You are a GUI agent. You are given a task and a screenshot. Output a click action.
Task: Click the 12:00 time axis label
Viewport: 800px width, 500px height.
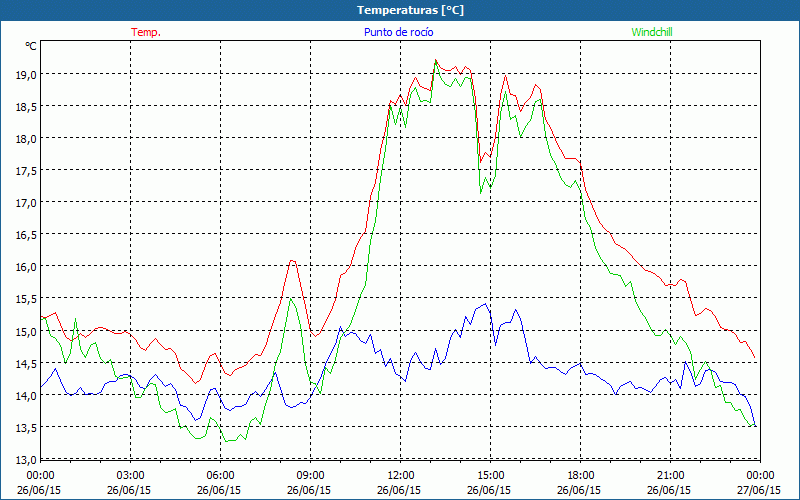pos(401,475)
